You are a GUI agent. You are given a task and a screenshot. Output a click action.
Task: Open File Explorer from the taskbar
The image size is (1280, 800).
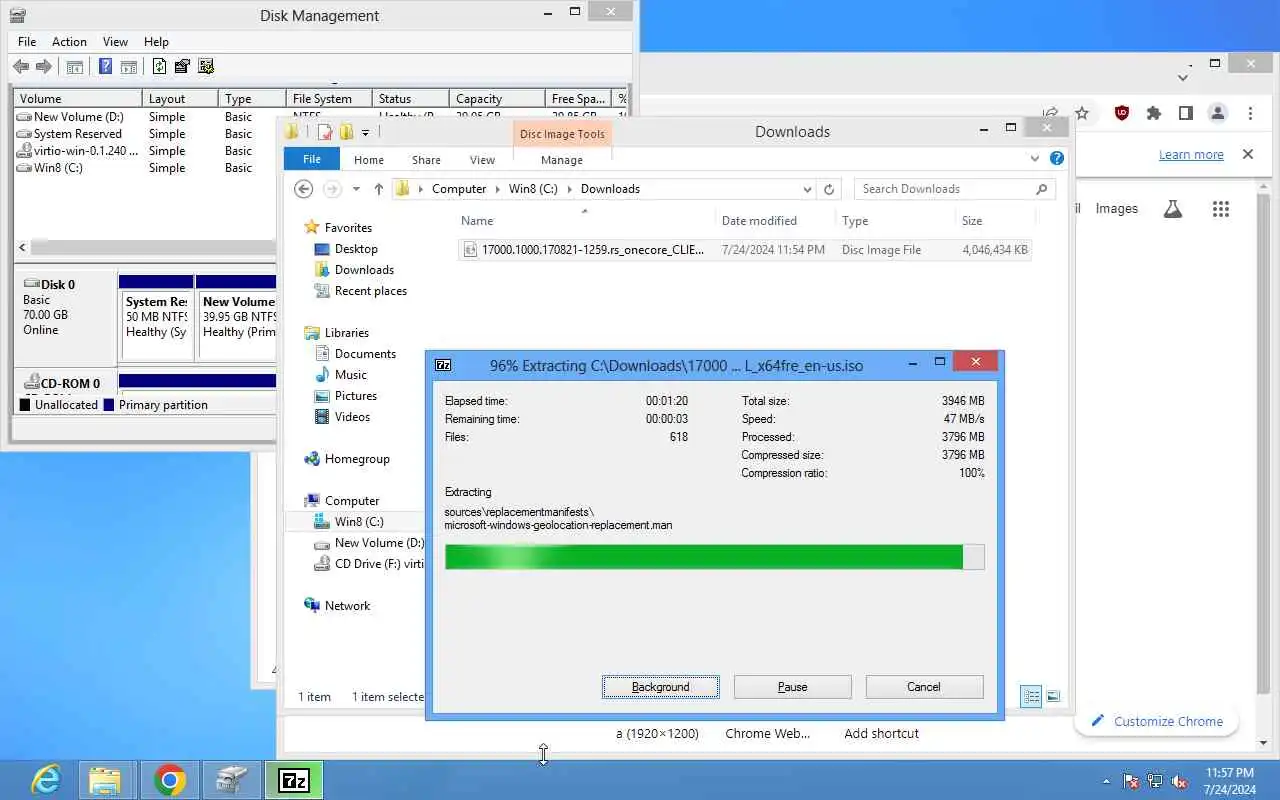pyautogui.click(x=105, y=780)
